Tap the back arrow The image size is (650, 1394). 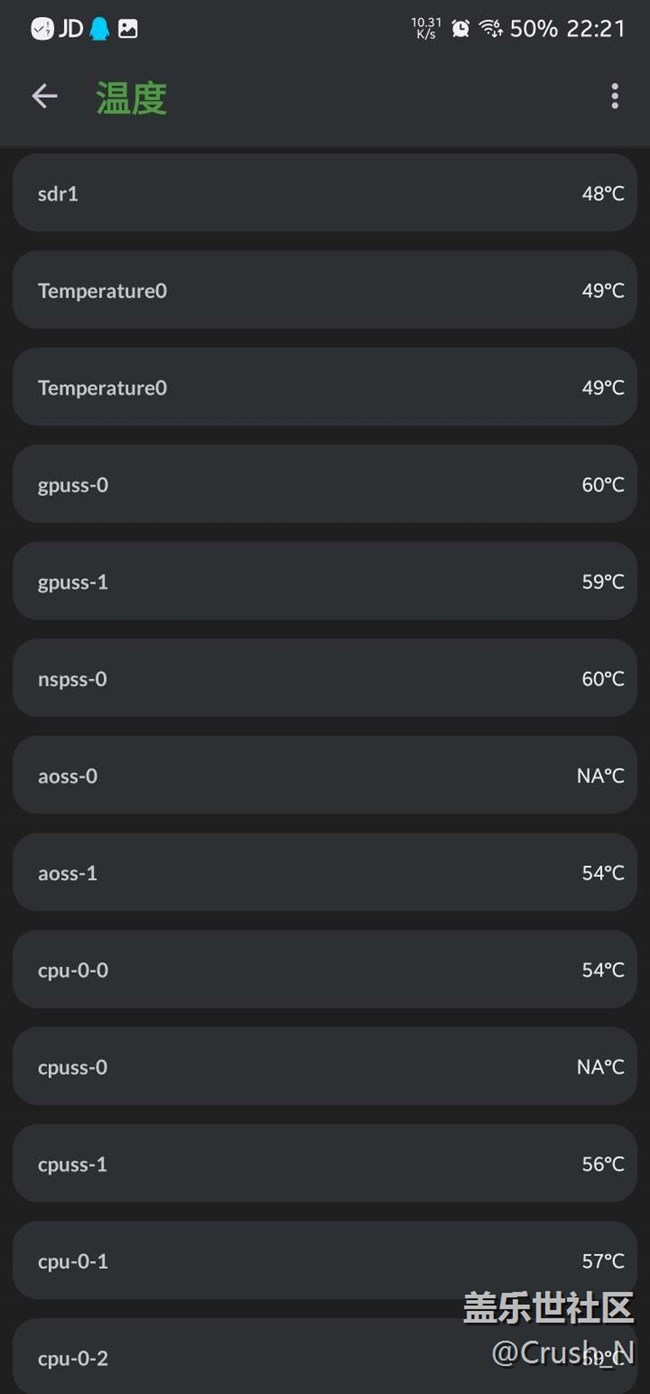(45, 96)
